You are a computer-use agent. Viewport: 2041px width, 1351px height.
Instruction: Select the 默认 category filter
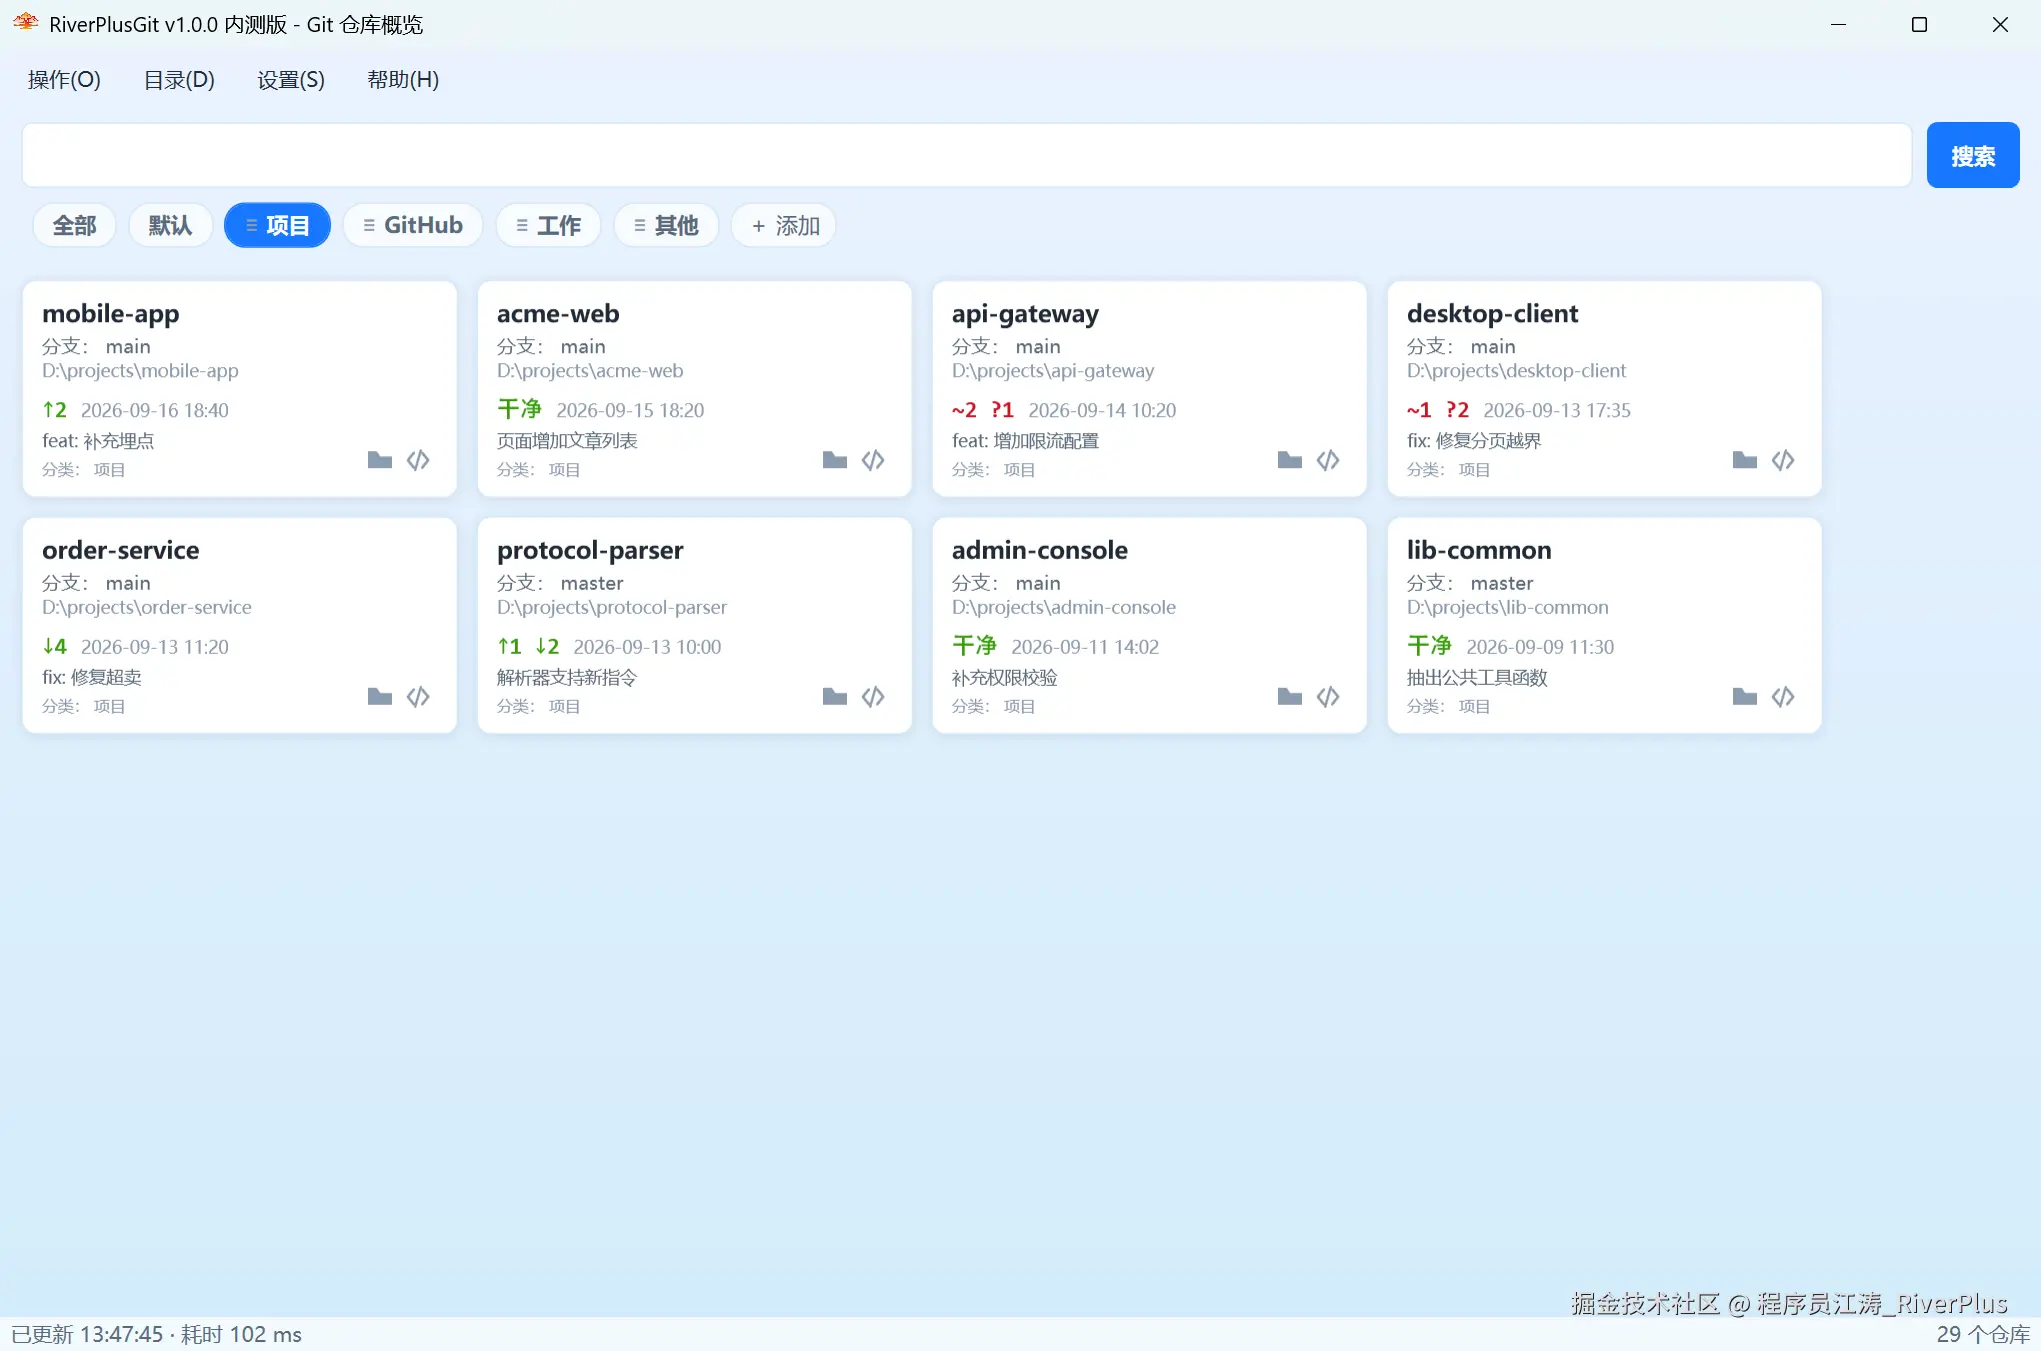pyautogui.click(x=170, y=225)
